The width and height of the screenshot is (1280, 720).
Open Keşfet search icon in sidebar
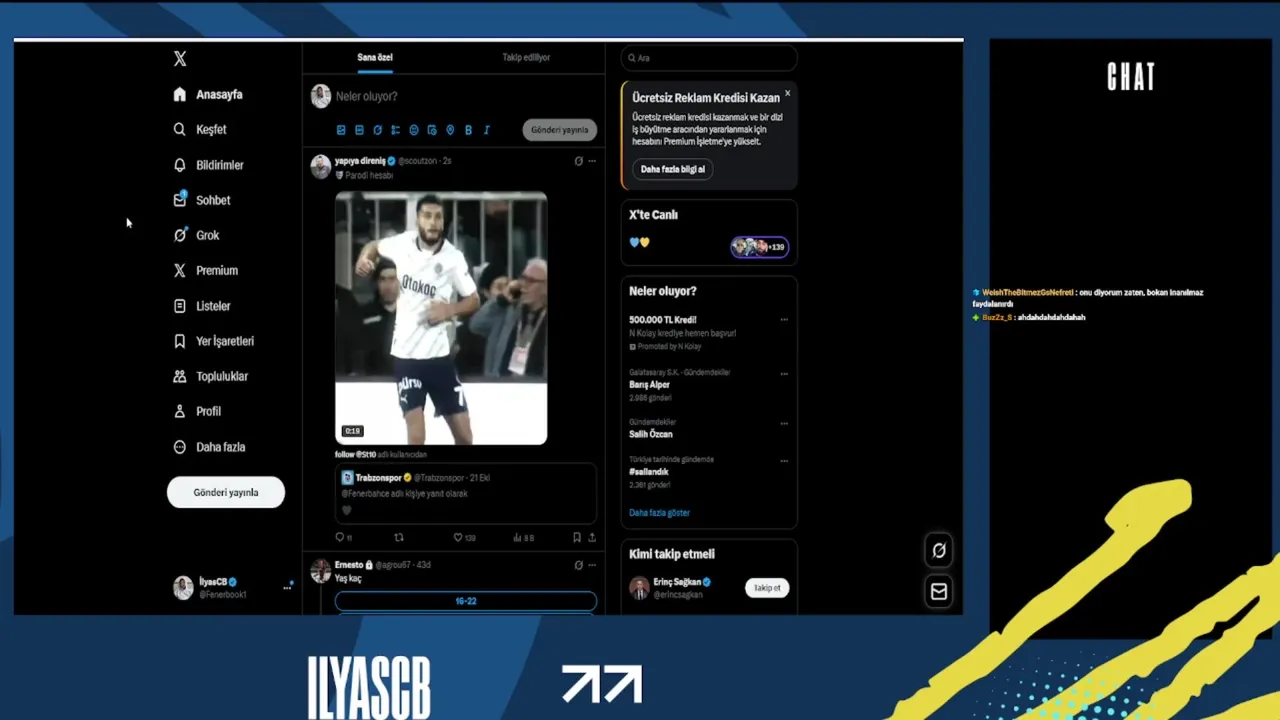click(180, 129)
